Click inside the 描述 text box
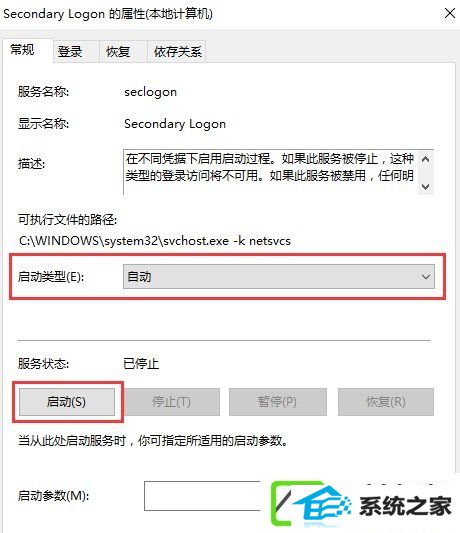Viewport: 460px width, 533px height. pyautogui.click(x=270, y=172)
